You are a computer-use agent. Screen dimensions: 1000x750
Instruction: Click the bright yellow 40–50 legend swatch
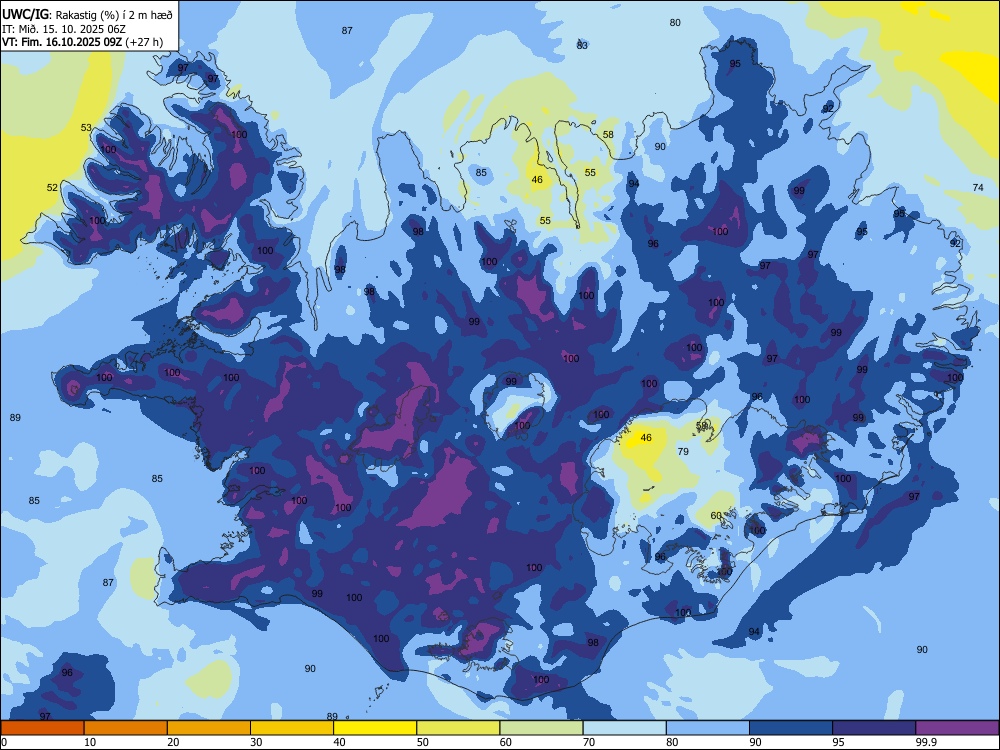(x=375, y=728)
